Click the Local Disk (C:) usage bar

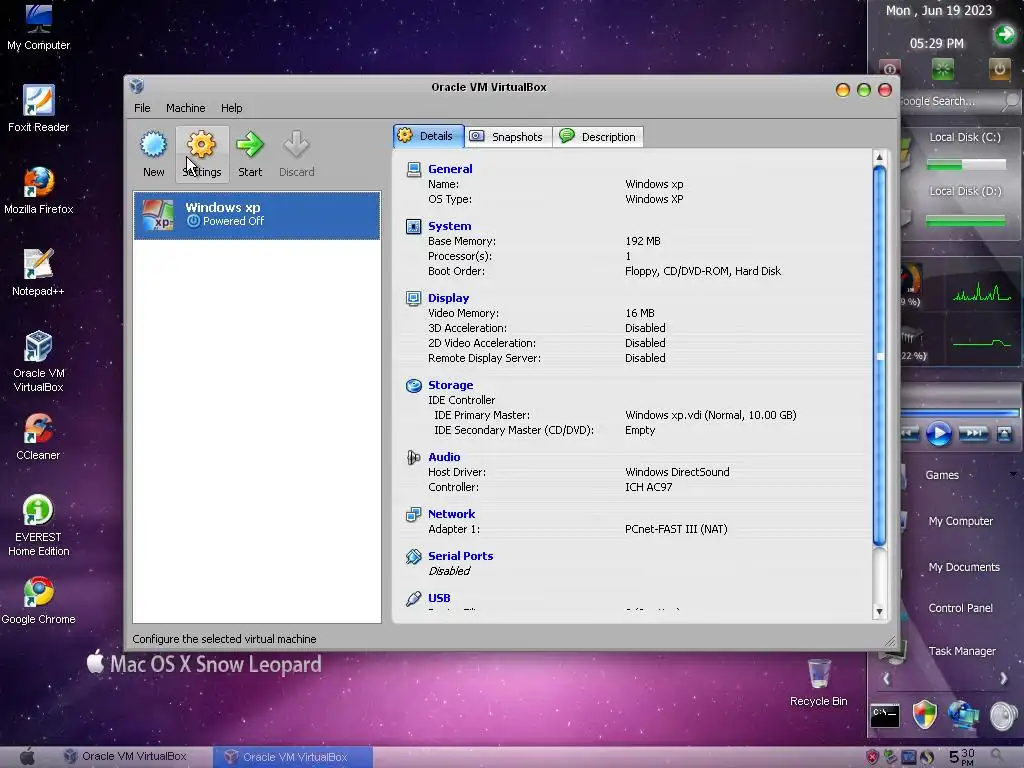[966, 165]
